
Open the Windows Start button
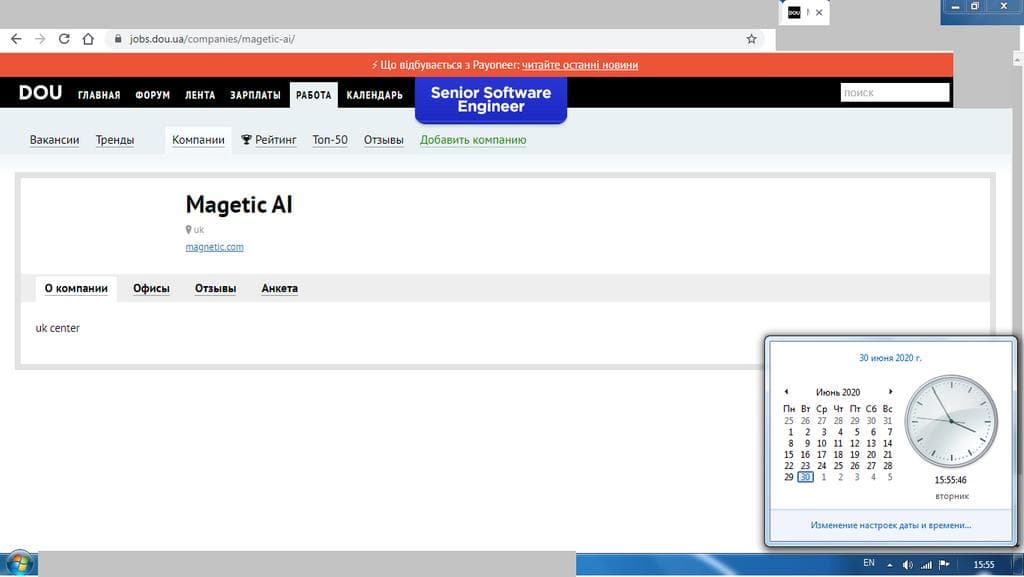(19, 563)
